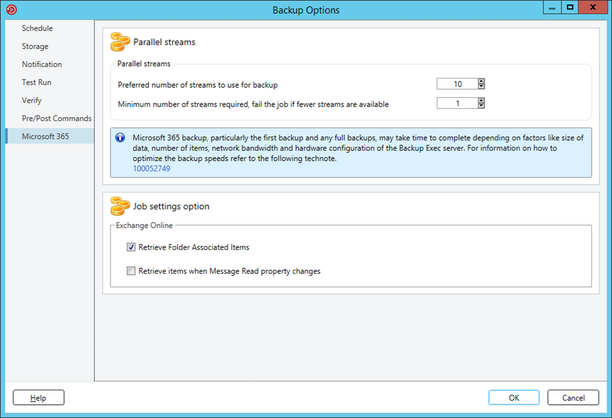The height and width of the screenshot is (418, 612).
Task: Switch to the Verify page
Action: [32, 100]
